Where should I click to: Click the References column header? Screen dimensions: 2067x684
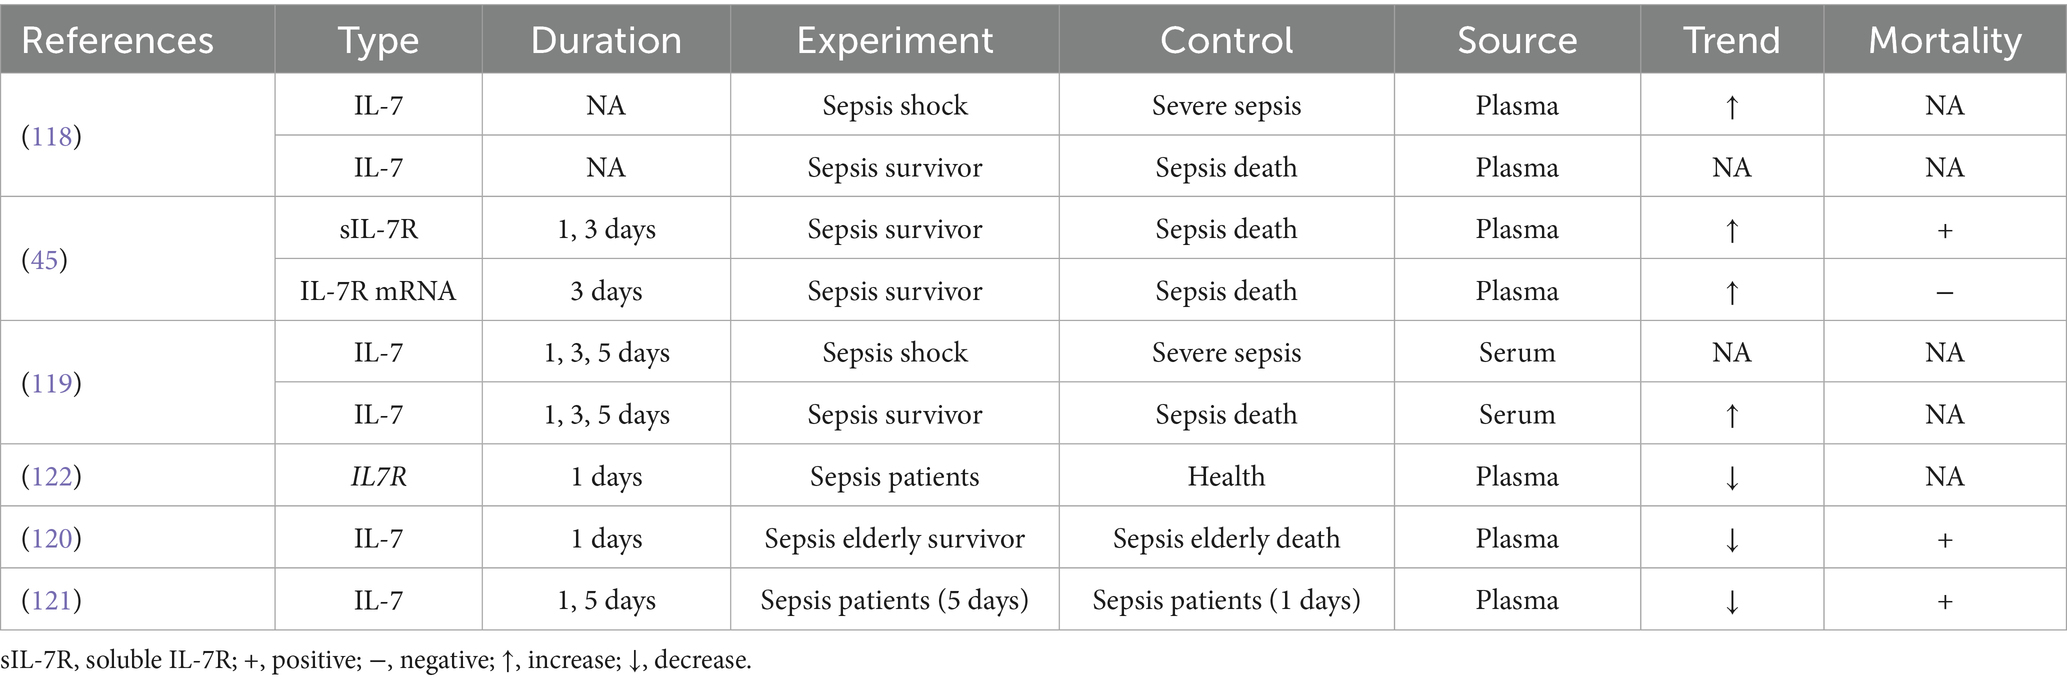click(x=117, y=40)
